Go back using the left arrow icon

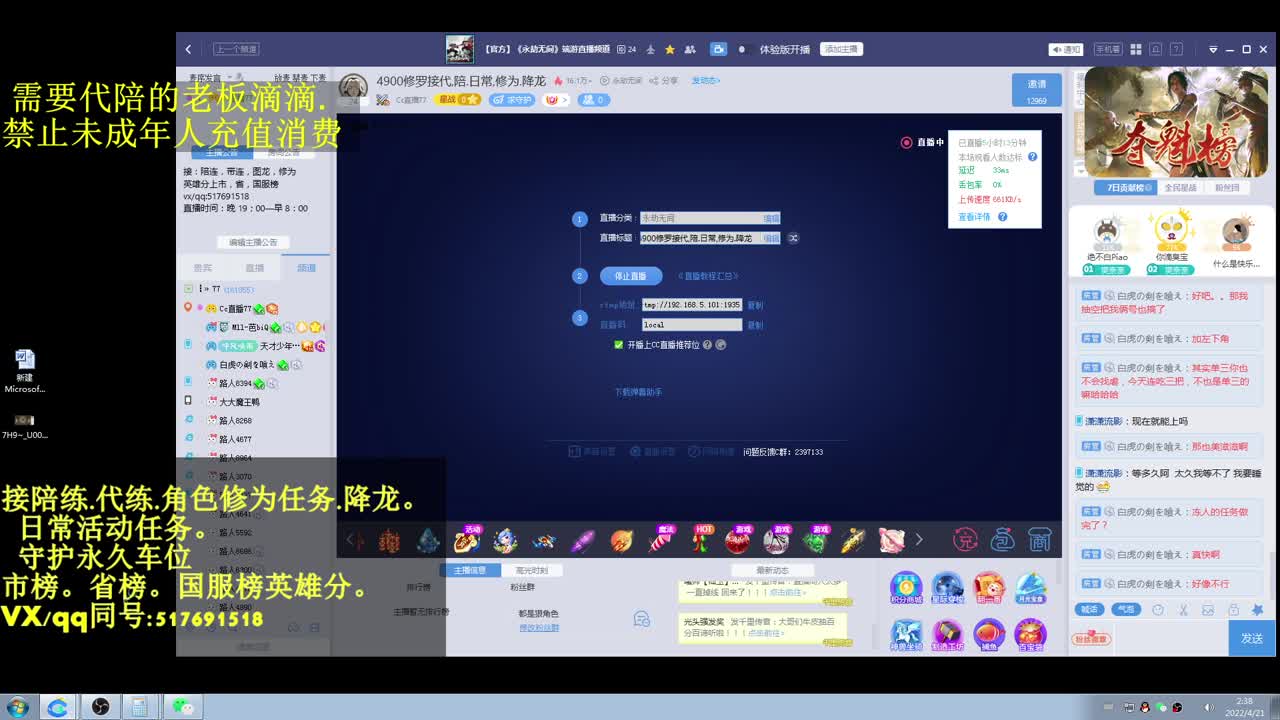[188, 49]
